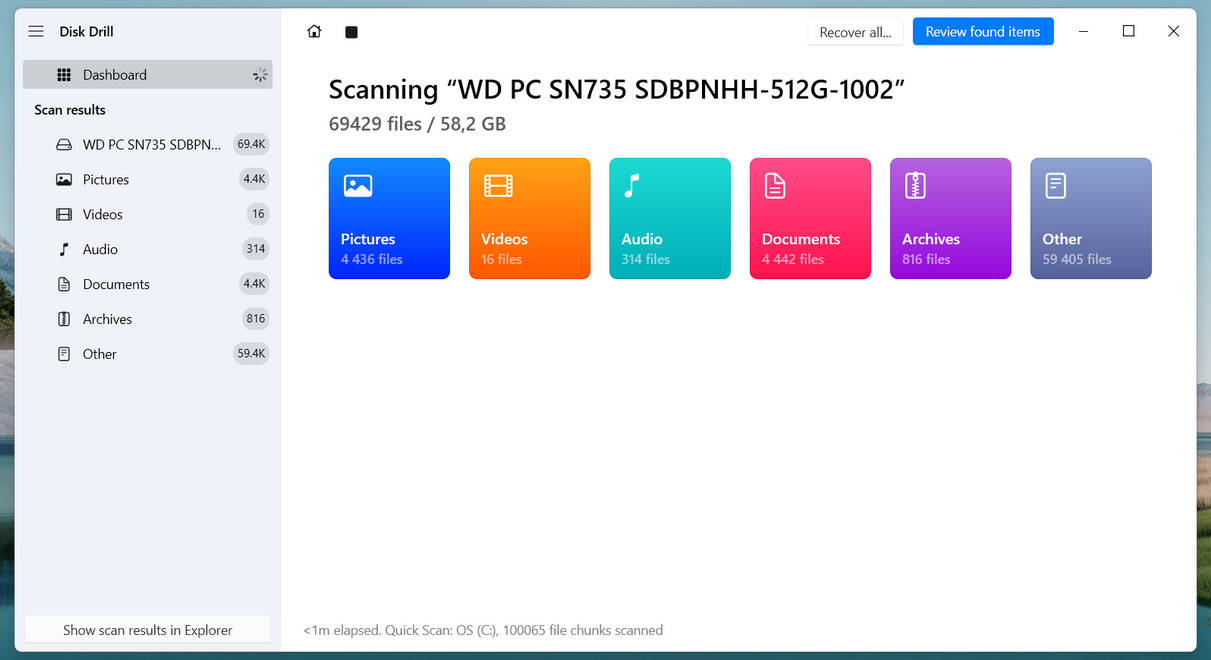Click the Audio note icon in sidebar
The height and width of the screenshot is (660, 1211).
[x=64, y=249]
